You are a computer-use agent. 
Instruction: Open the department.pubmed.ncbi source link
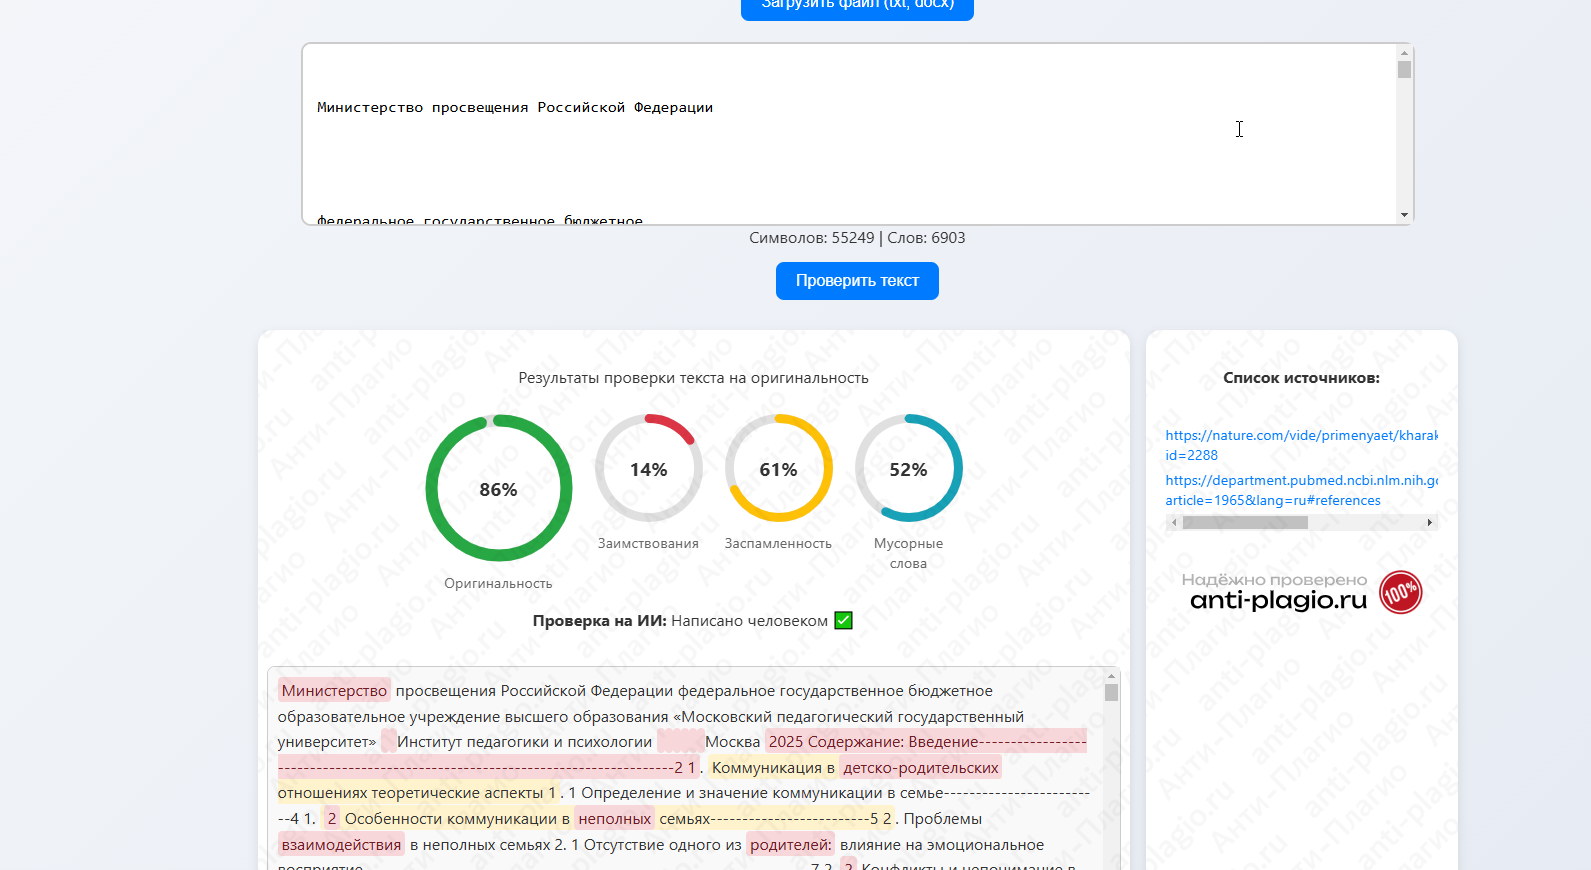coord(1301,490)
